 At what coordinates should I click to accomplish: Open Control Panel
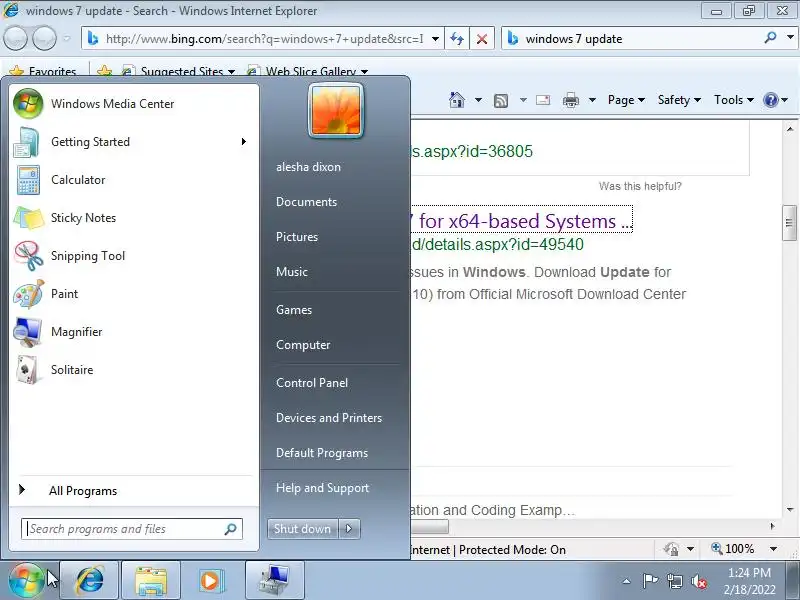(312, 383)
